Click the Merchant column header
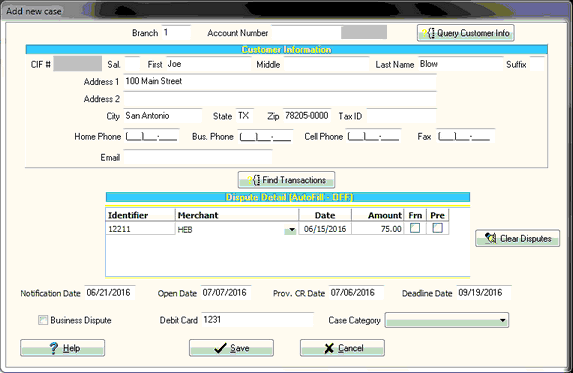 tap(237, 215)
